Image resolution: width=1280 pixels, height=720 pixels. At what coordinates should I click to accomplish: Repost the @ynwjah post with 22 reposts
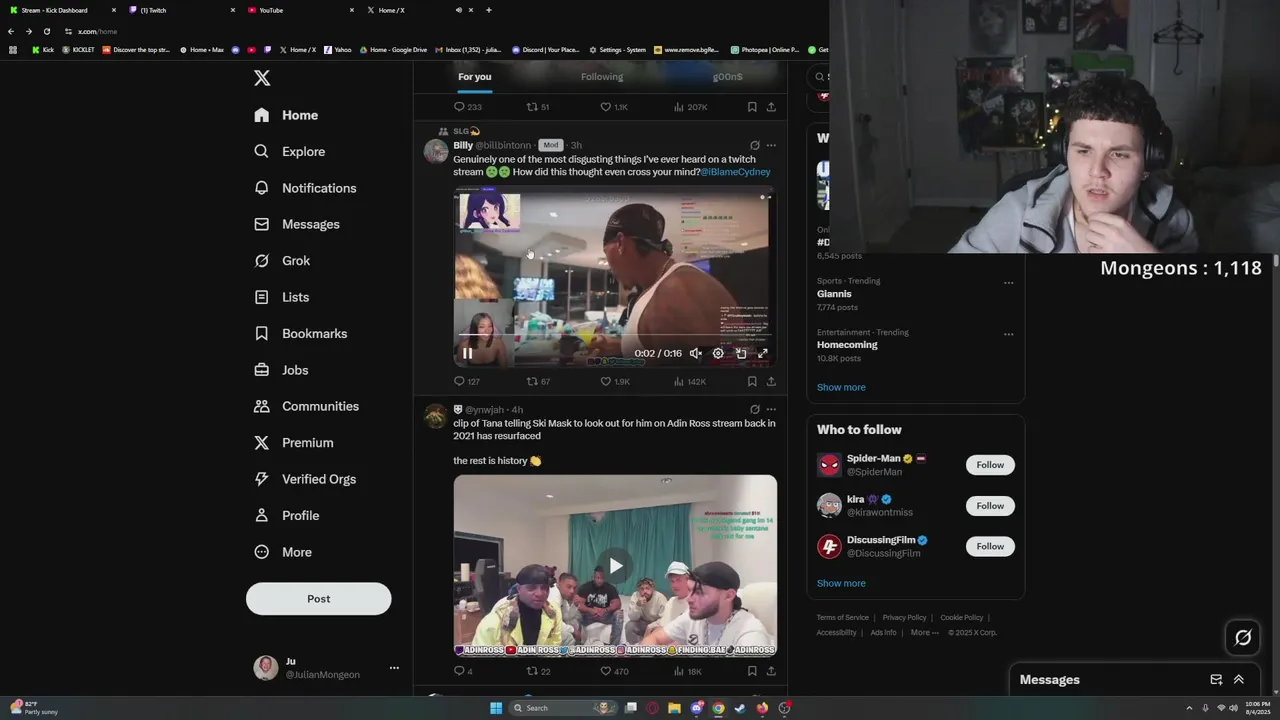coord(538,671)
